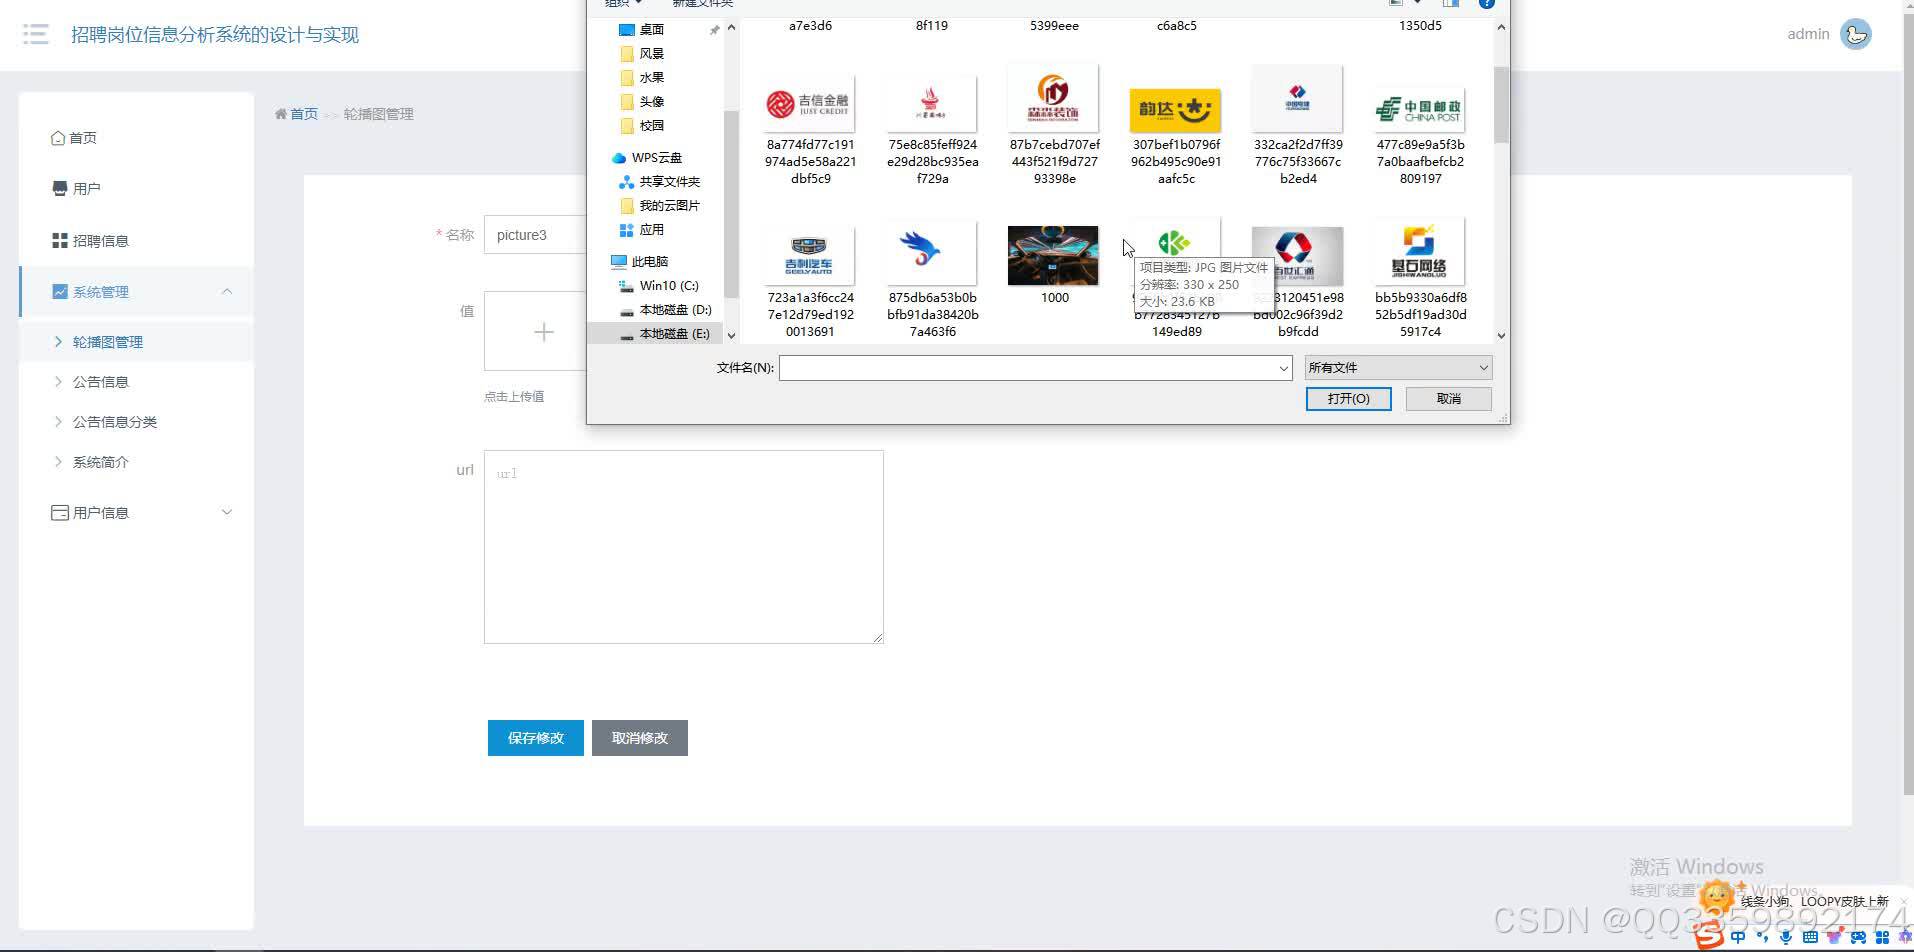Select the 百世汇通 logo thumbnail
Viewport: 1914px width, 952px height.
(1298, 256)
